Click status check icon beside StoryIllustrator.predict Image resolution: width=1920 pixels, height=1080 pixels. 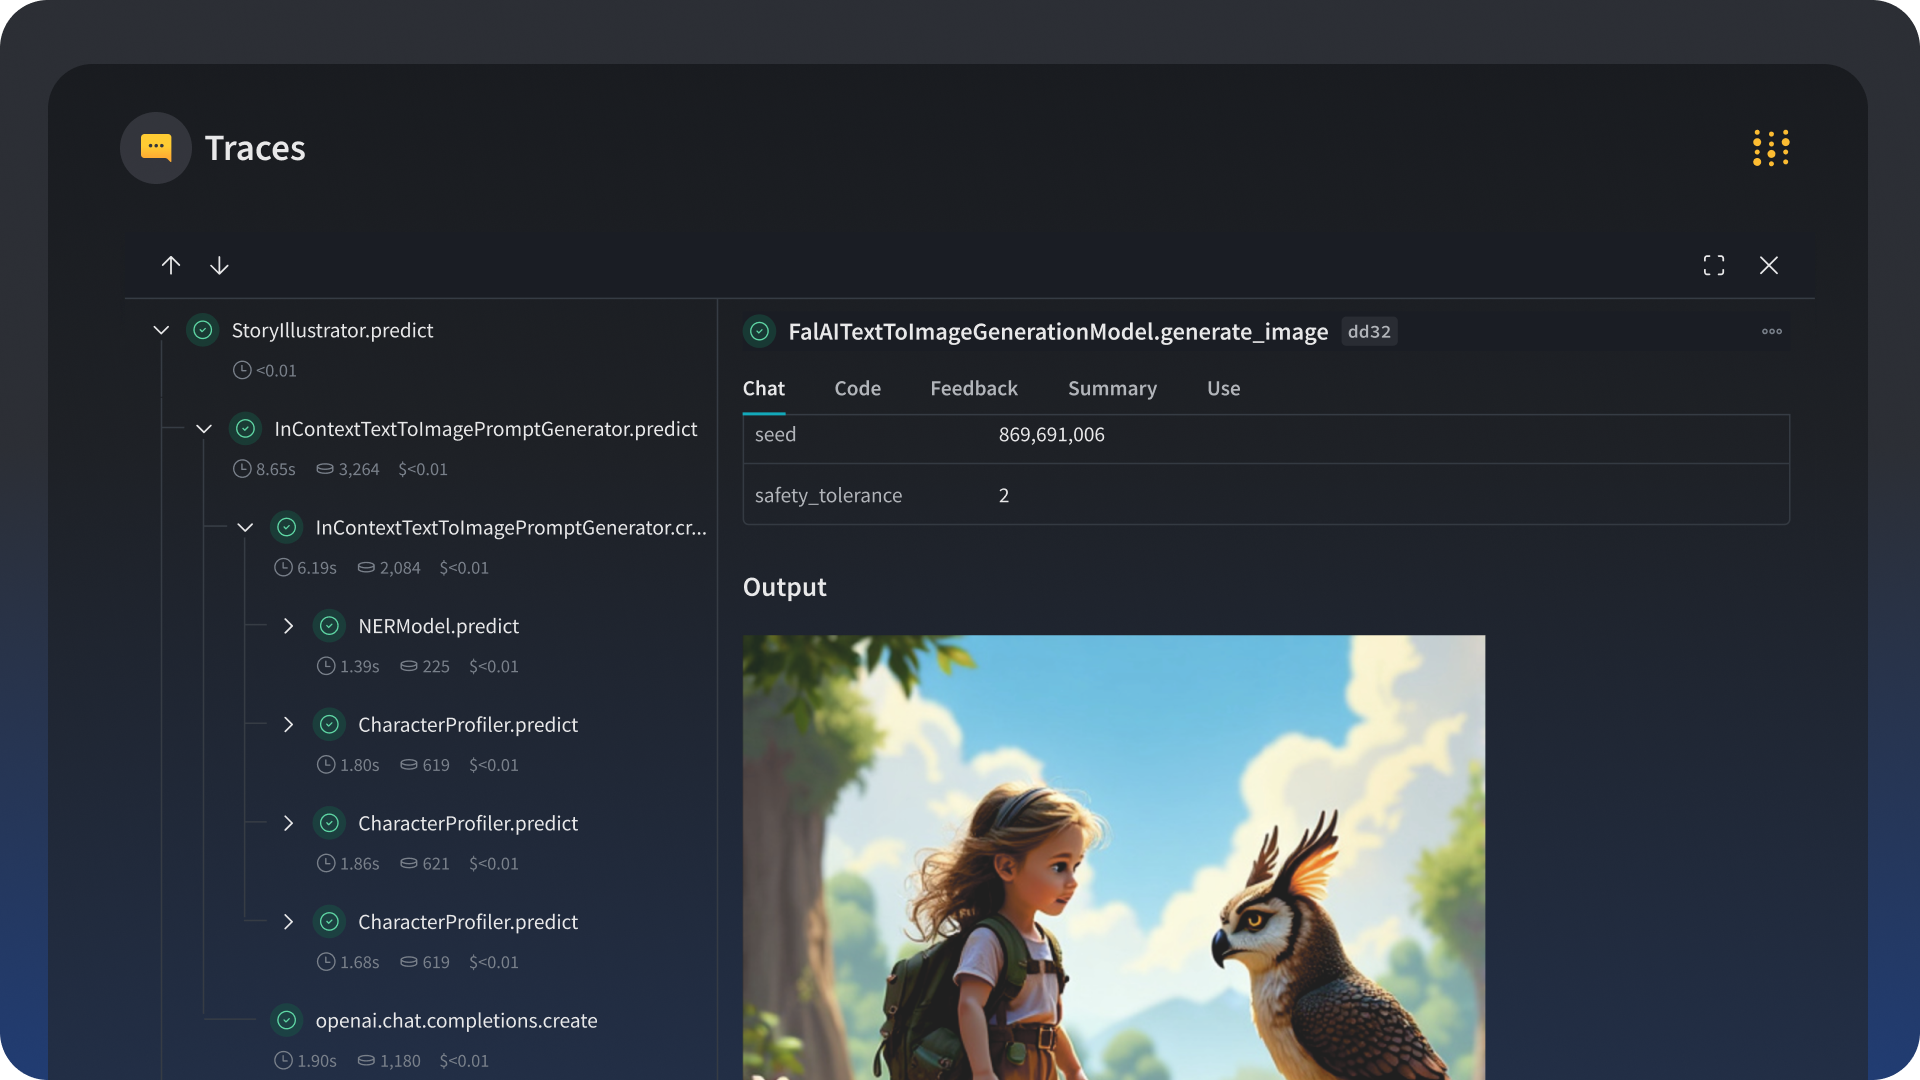tap(203, 330)
